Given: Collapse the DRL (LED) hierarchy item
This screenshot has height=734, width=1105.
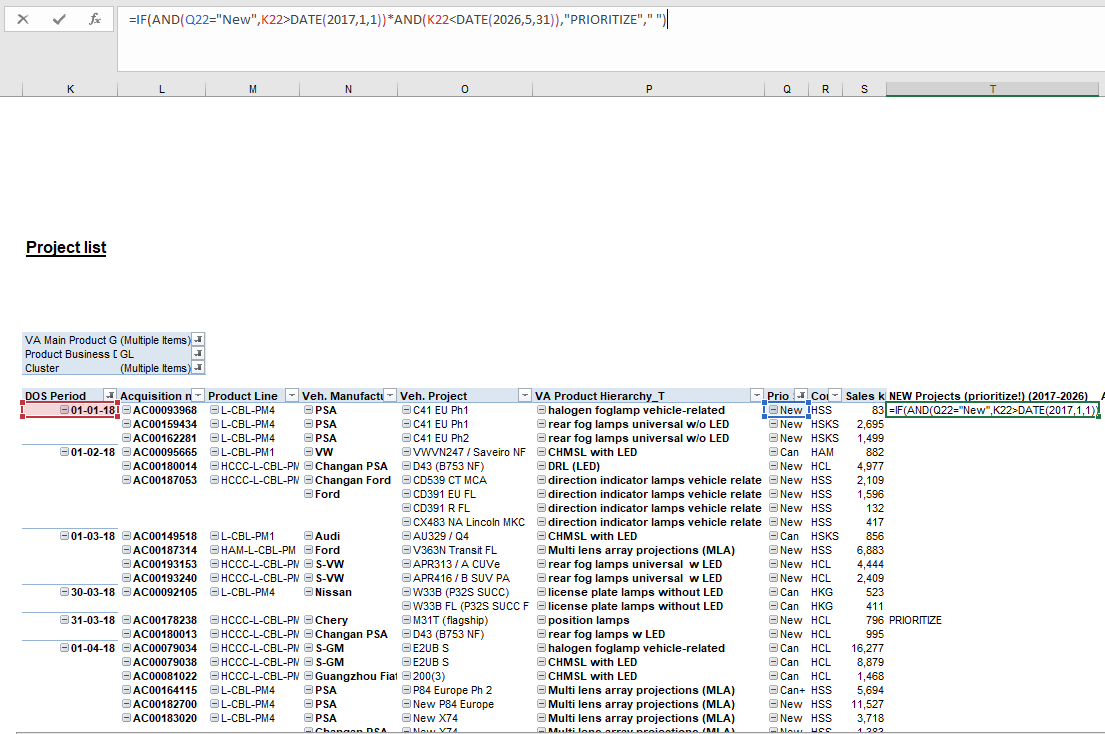Looking at the screenshot, I should tap(541, 466).
